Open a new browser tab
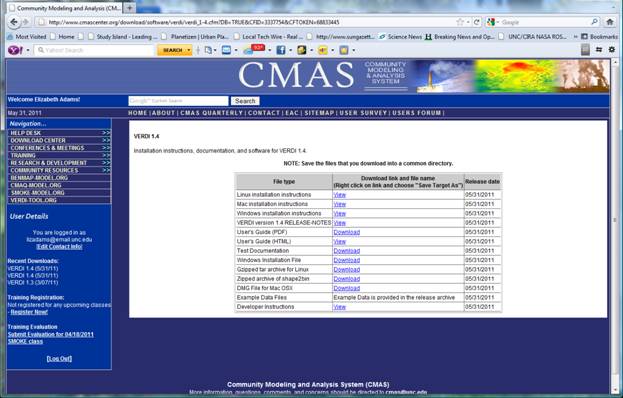 (130, 8)
